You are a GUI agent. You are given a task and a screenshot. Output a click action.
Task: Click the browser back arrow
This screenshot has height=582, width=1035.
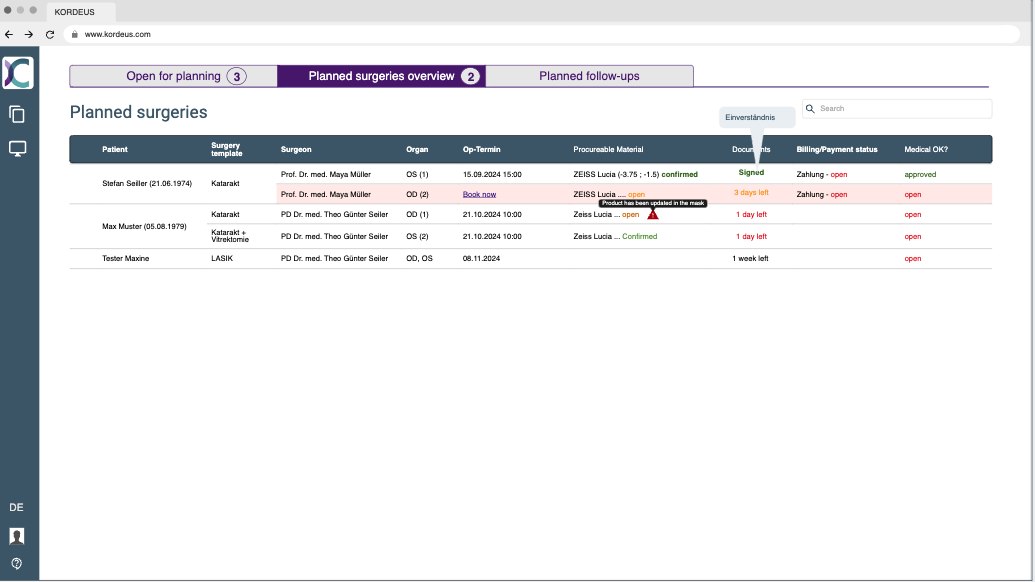point(10,34)
